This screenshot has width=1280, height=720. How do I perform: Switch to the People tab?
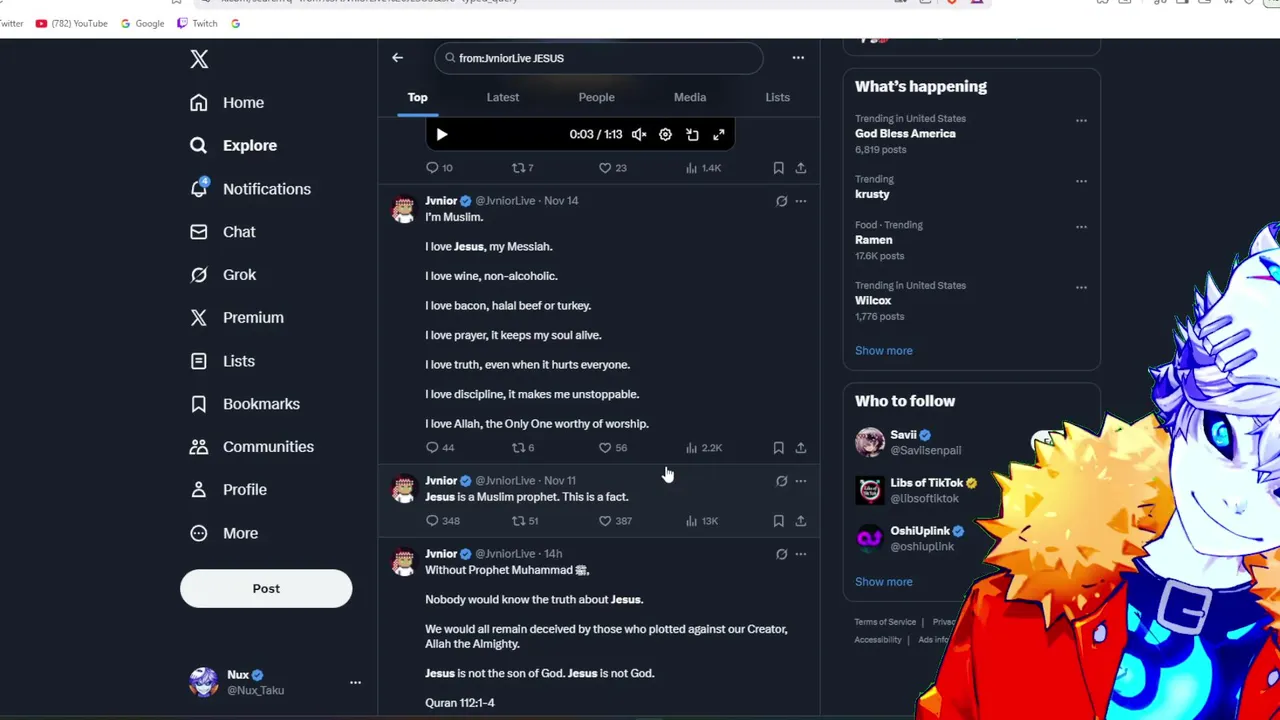pos(596,97)
